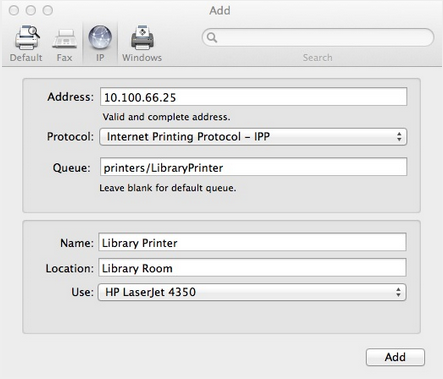
Task: Open the Use driver dropdown
Action: (x=252, y=292)
